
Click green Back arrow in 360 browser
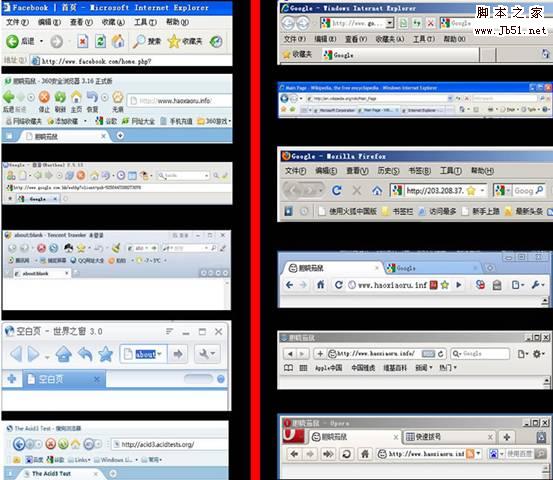click(x=9, y=97)
